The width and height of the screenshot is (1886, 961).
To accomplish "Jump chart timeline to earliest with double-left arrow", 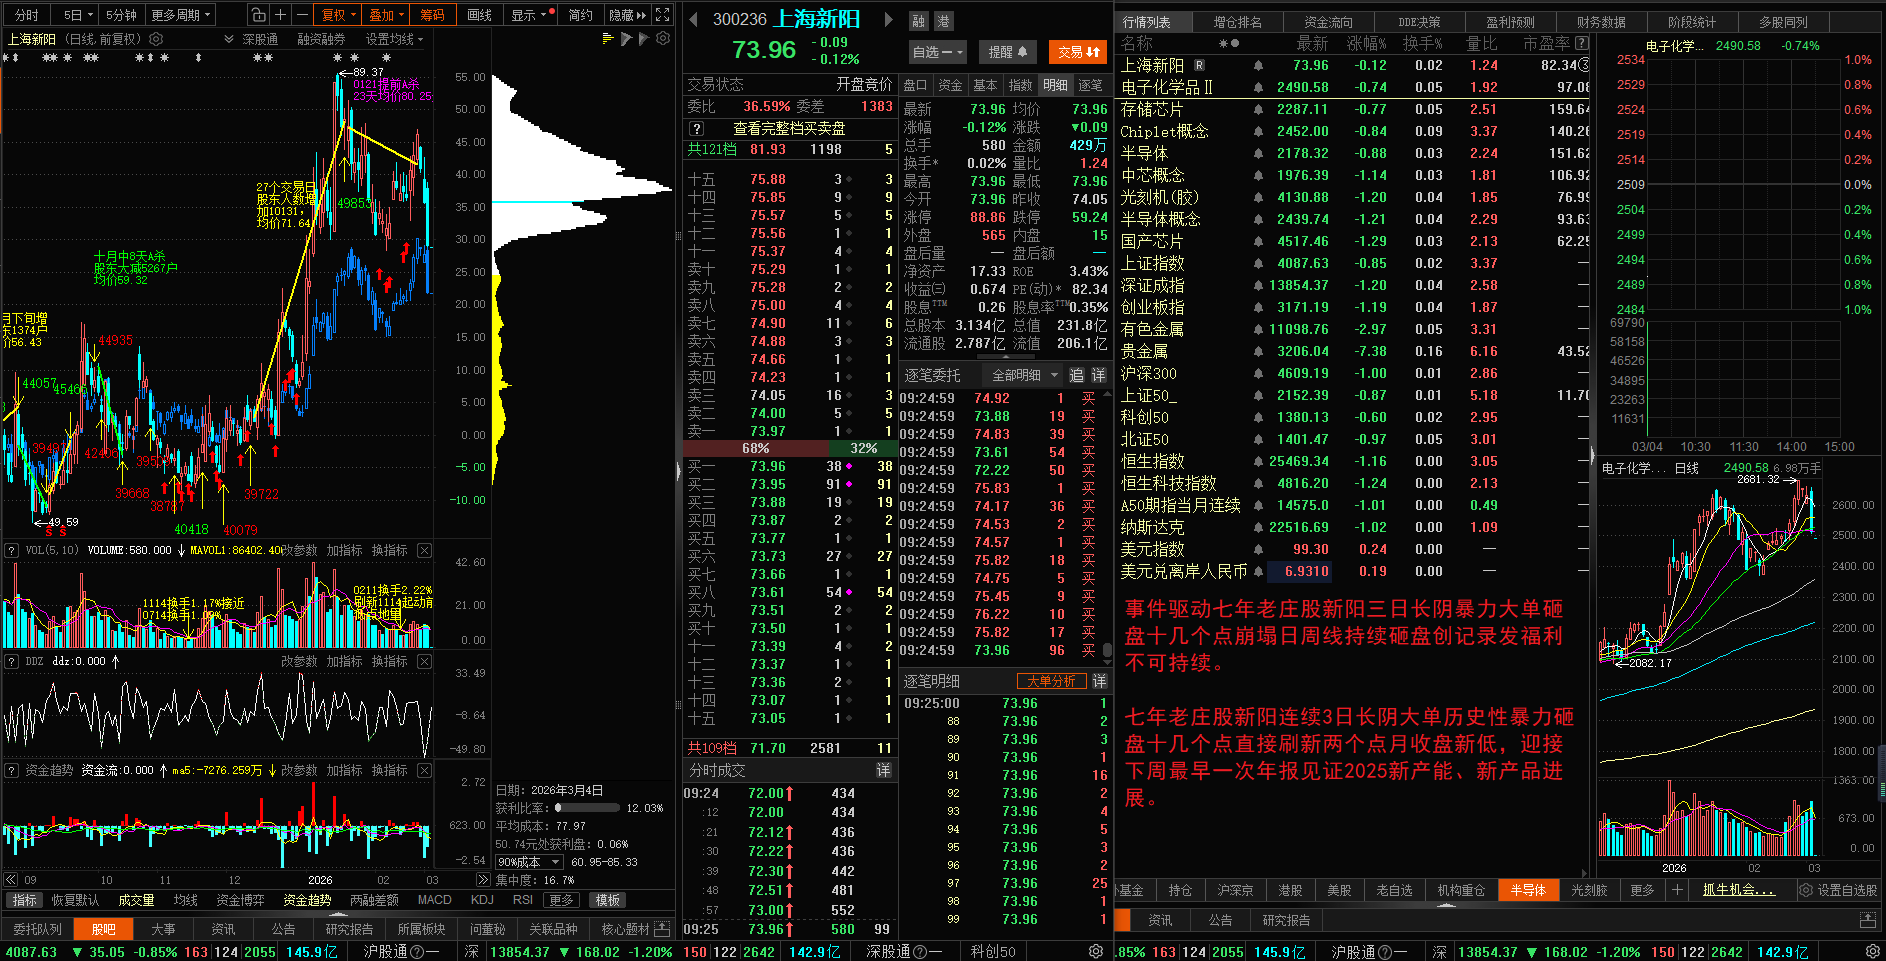I will [11, 880].
